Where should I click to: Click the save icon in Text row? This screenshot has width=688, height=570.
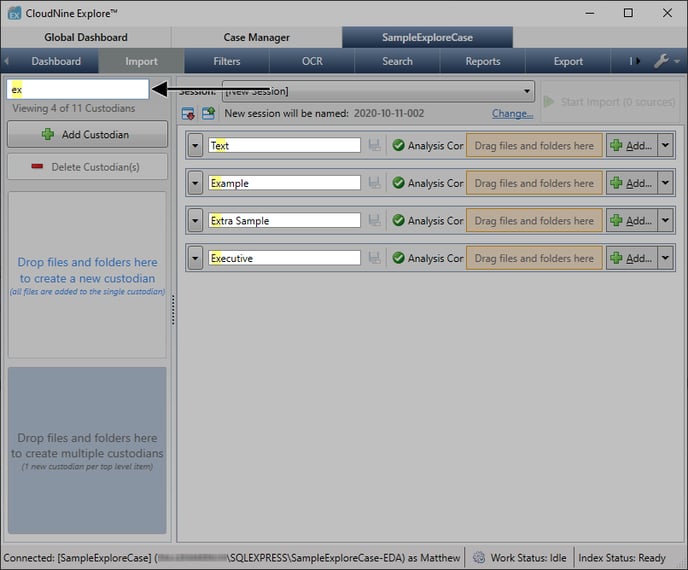pos(374,145)
